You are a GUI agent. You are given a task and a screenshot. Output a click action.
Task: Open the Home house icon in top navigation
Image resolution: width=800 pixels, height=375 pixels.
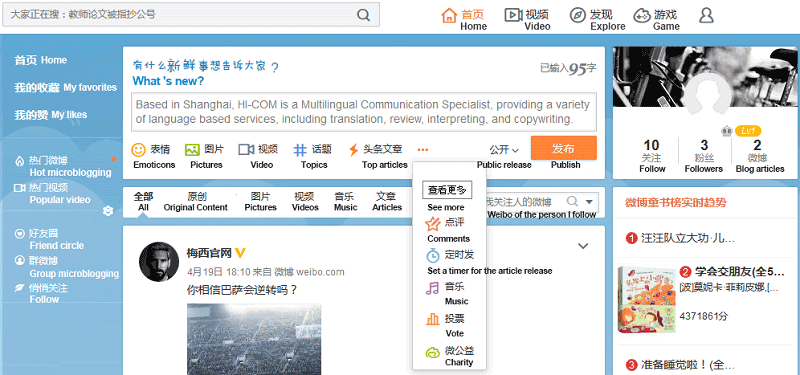pos(449,15)
